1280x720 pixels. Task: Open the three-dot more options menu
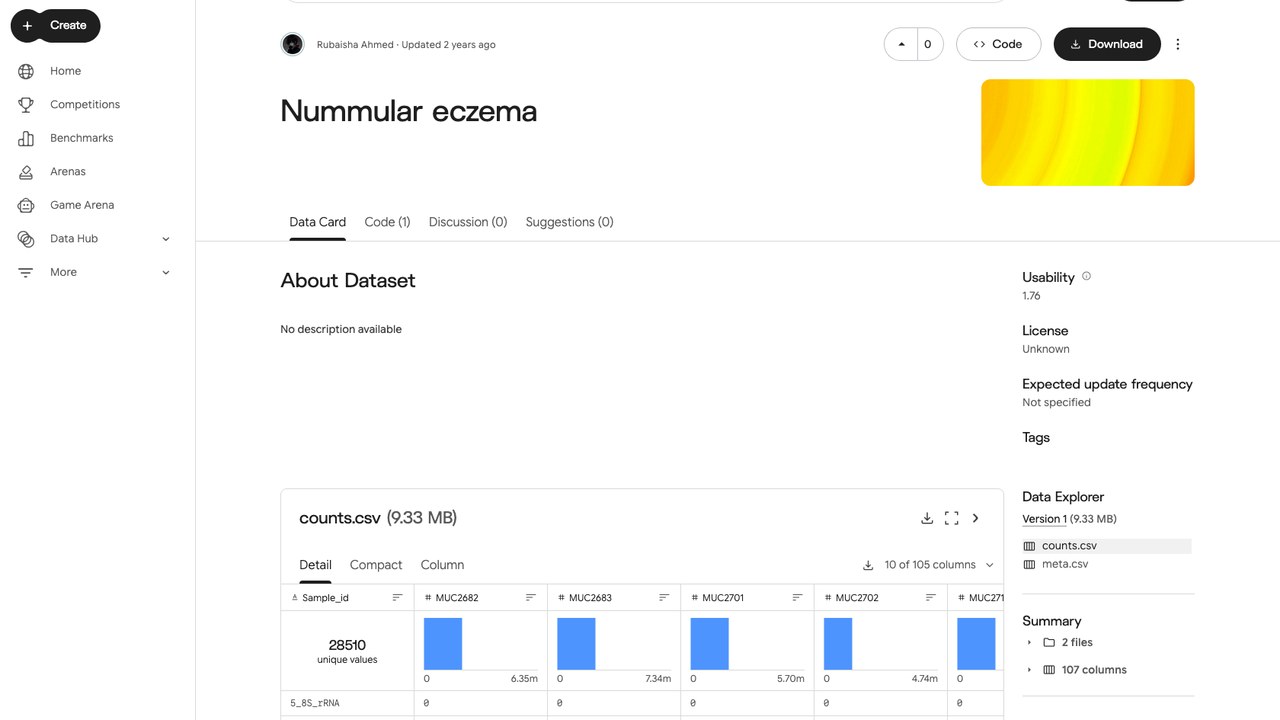1178,44
